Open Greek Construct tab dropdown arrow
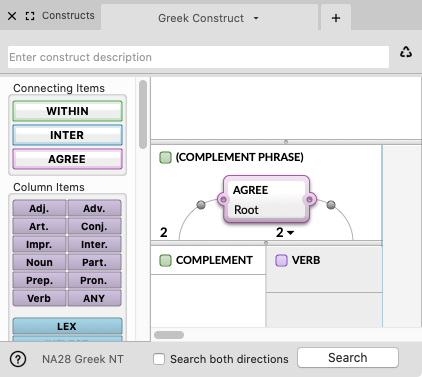Screen dimensions: 422x377 [x=256, y=18]
